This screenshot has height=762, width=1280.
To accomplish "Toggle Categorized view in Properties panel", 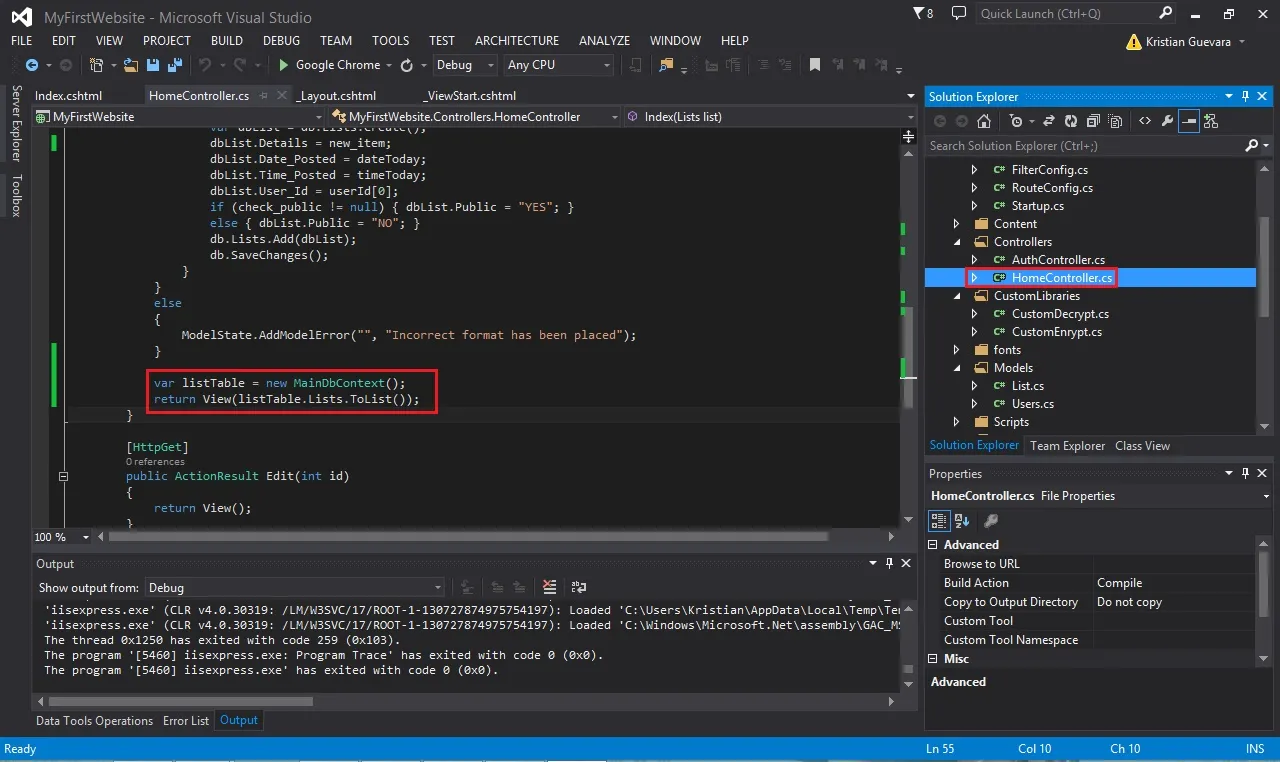I will pos(939,520).
